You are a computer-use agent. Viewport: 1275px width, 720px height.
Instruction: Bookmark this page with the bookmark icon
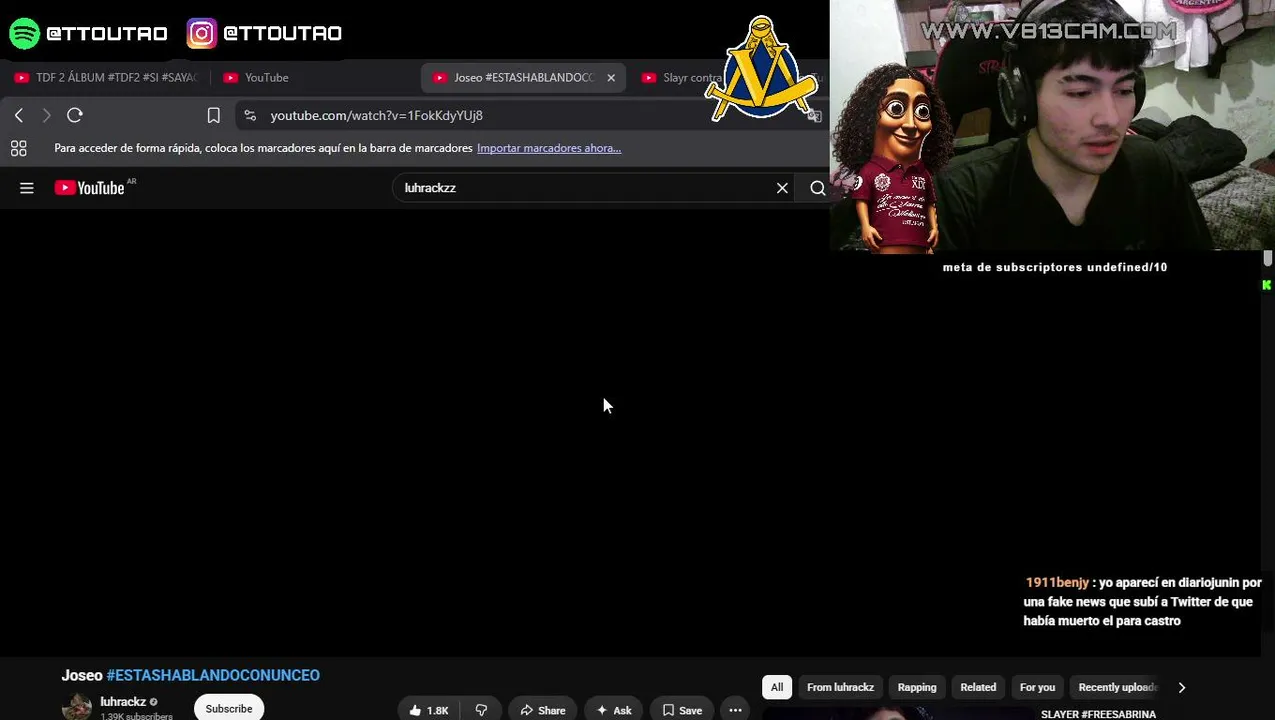pyautogui.click(x=213, y=116)
